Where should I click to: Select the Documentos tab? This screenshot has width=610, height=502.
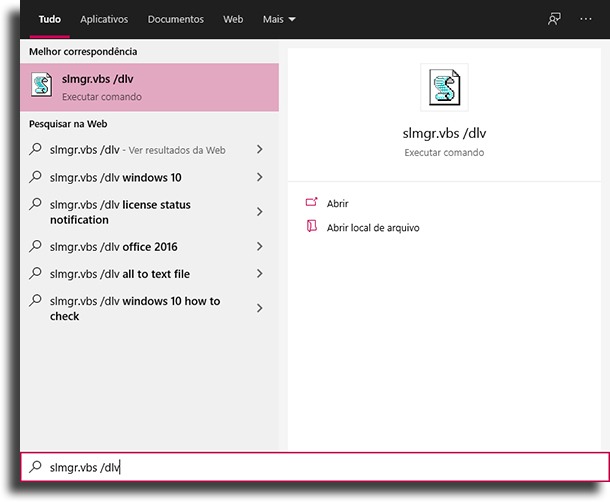point(175,19)
